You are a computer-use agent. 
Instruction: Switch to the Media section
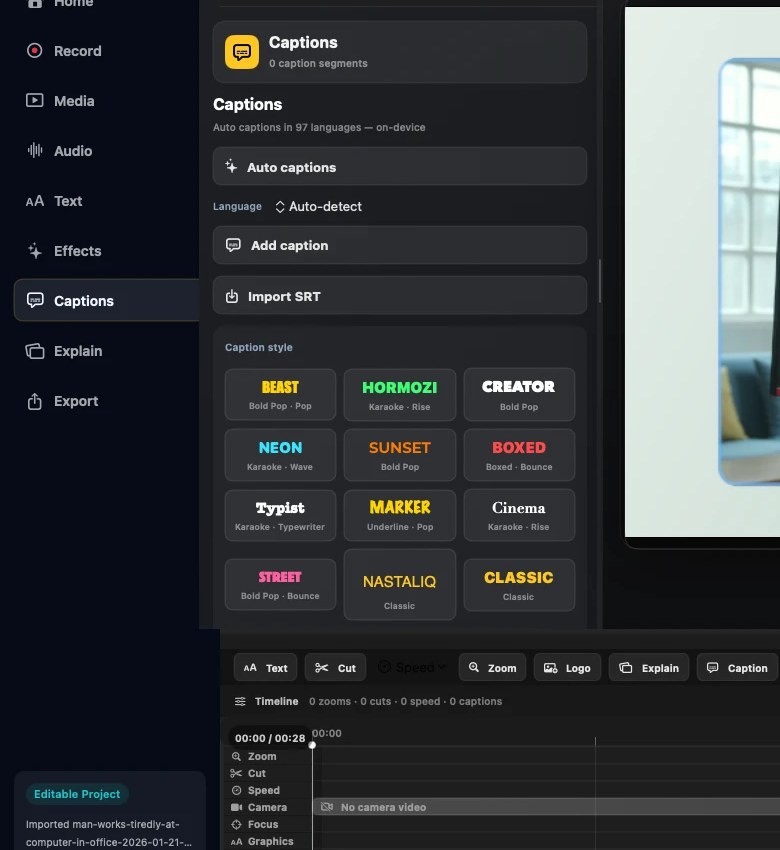coord(106,101)
